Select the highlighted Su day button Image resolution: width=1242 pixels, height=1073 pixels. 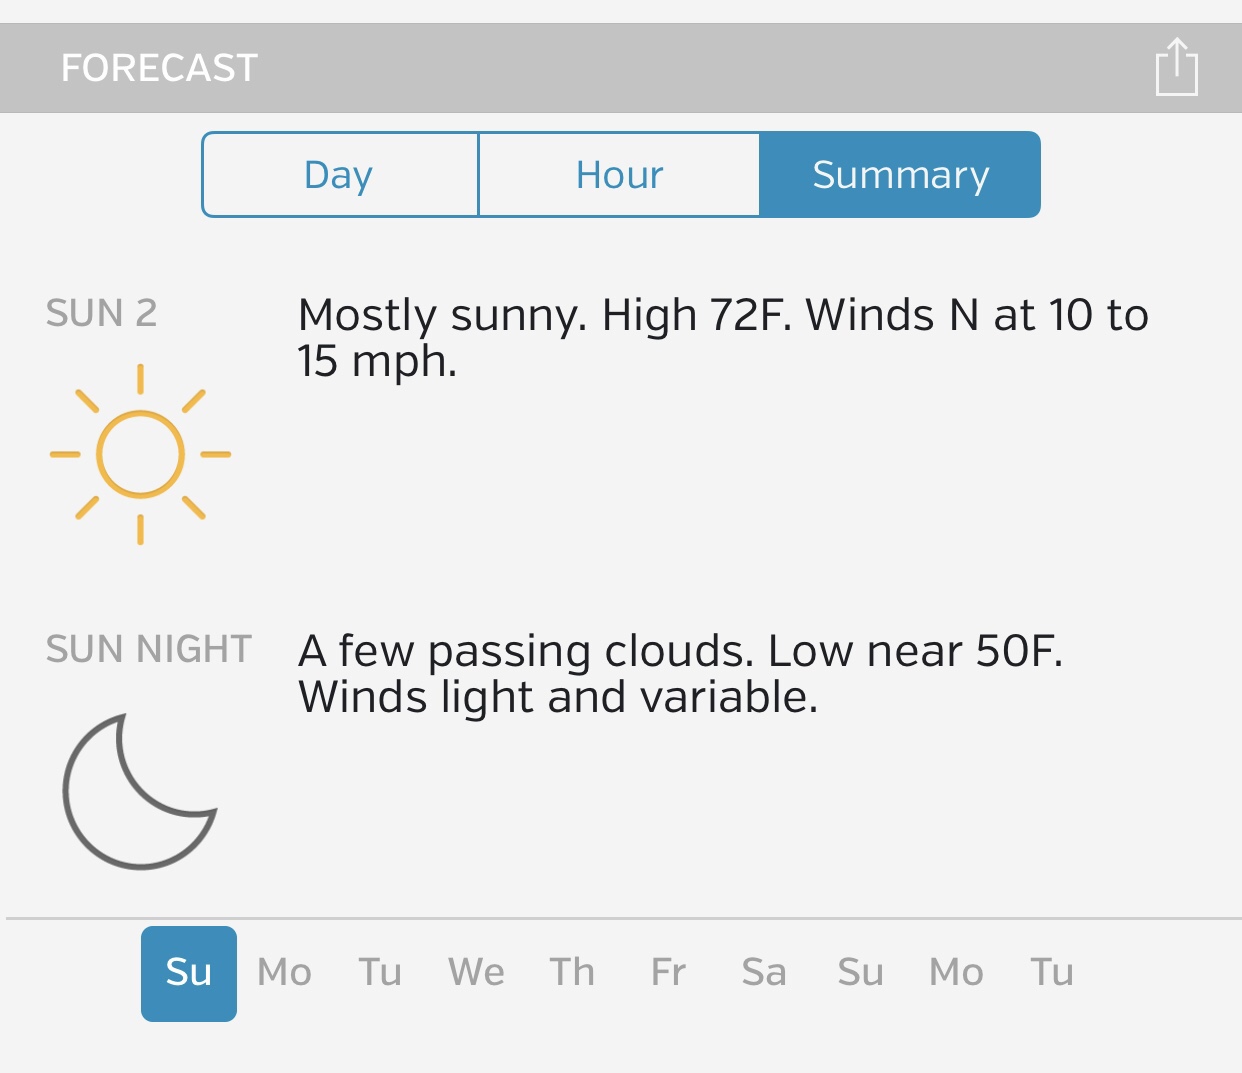coord(189,973)
